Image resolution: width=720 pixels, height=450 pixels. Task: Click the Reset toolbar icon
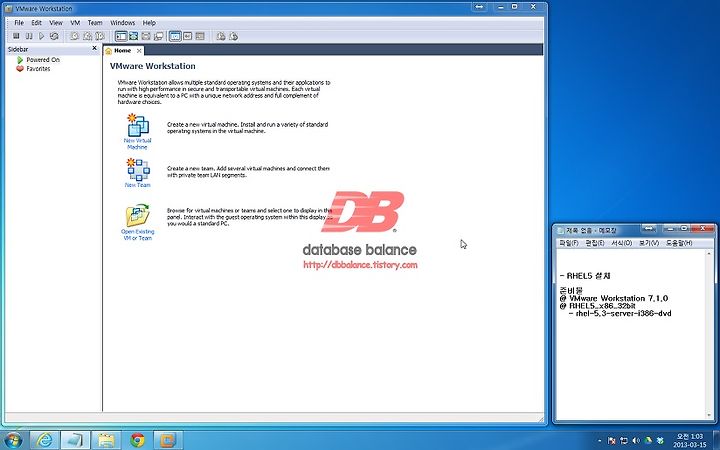pyautogui.click(x=54, y=36)
